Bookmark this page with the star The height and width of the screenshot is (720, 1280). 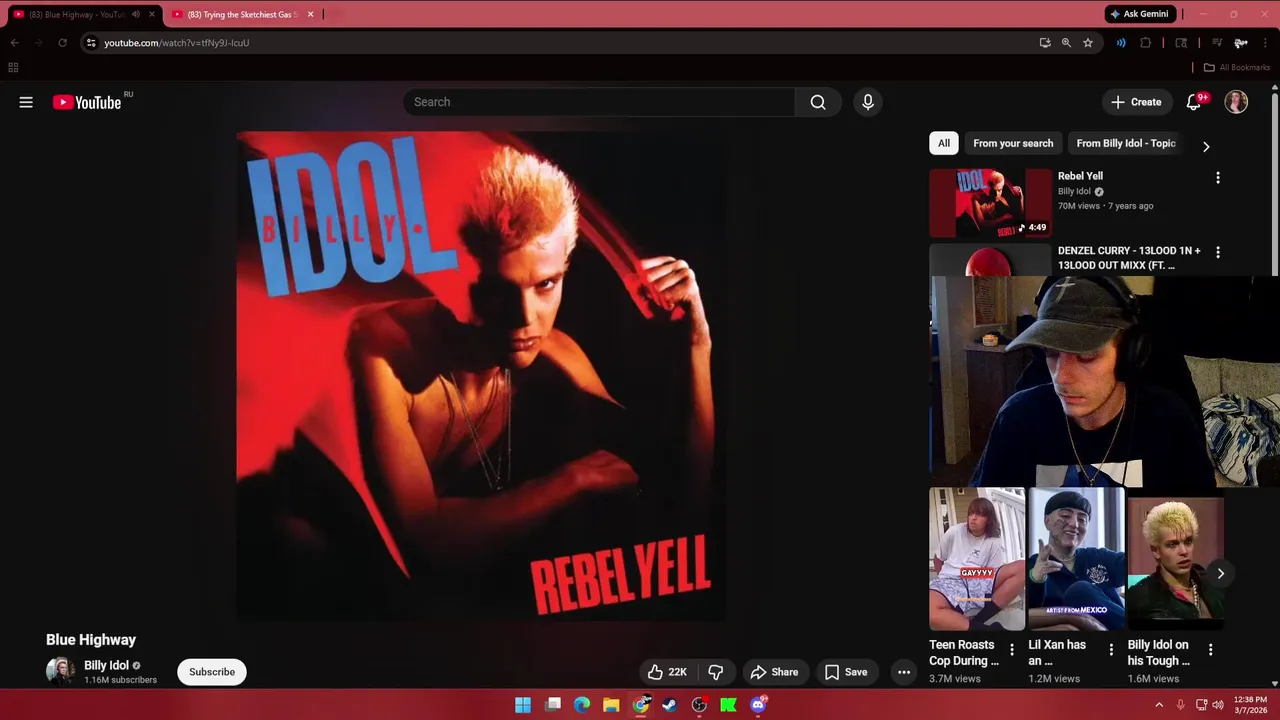pyautogui.click(x=1088, y=43)
